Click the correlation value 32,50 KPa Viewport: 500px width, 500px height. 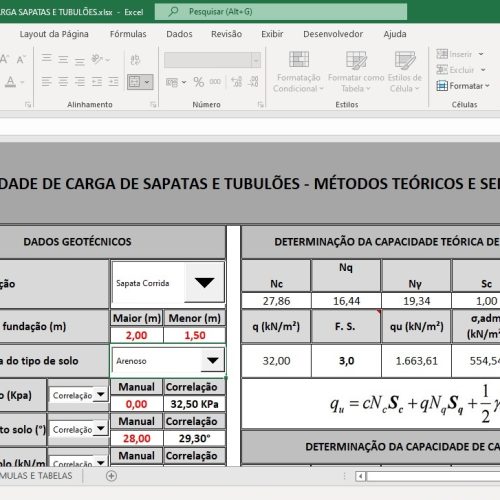pos(195,404)
